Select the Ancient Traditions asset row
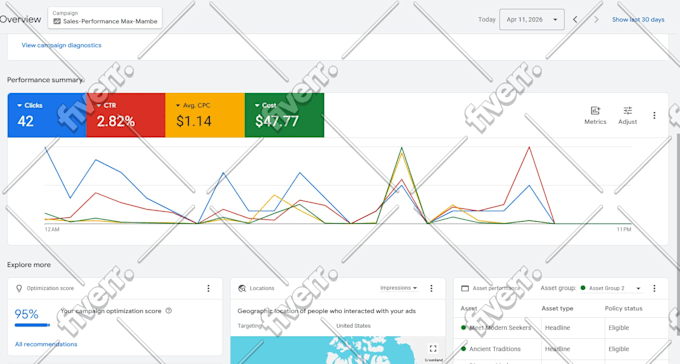Screen dimensions: 680x364 click(561, 349)
